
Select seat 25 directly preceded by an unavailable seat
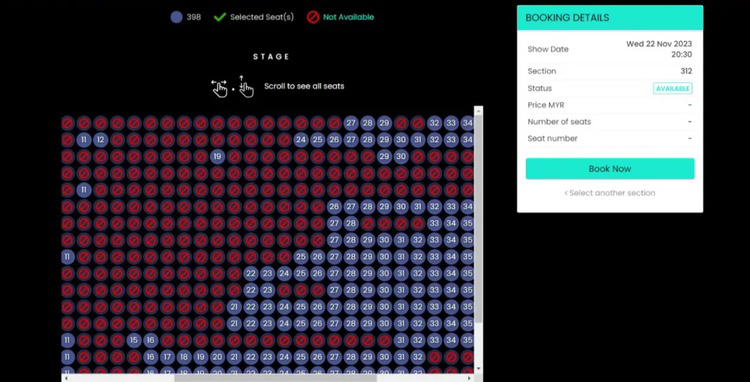click(x=301, y=257)
